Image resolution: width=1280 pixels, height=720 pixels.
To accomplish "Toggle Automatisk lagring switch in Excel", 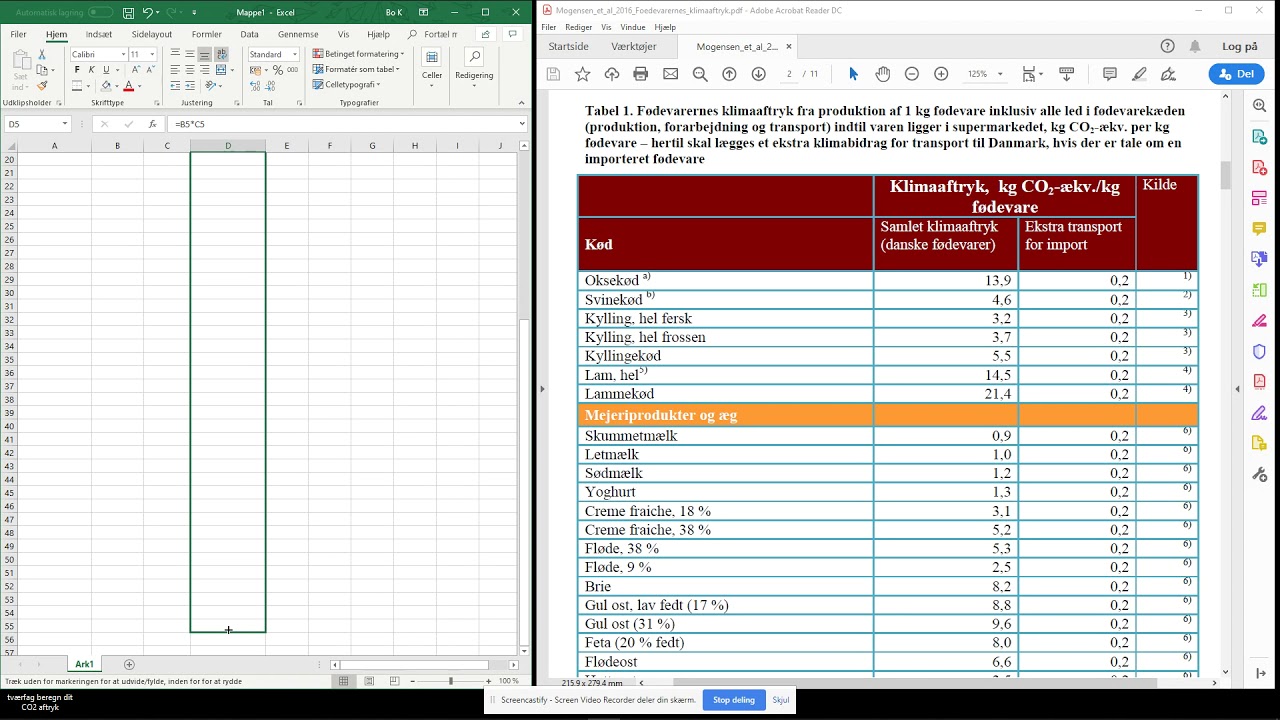I will 100,13.
